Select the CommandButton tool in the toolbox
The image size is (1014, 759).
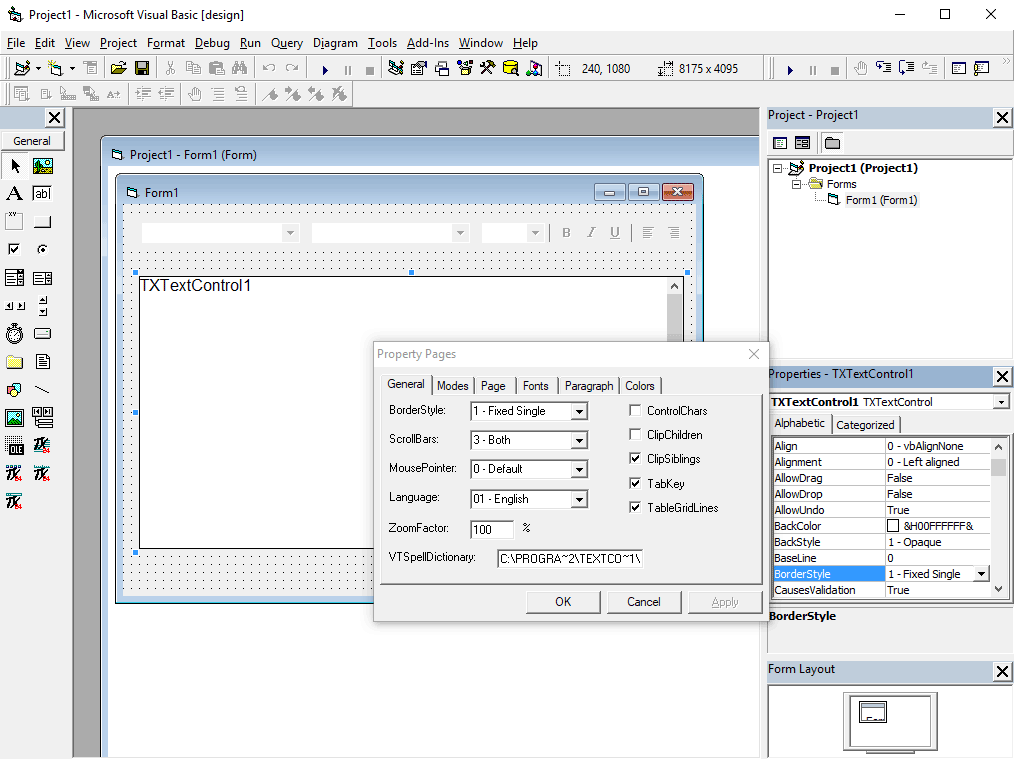43,221
